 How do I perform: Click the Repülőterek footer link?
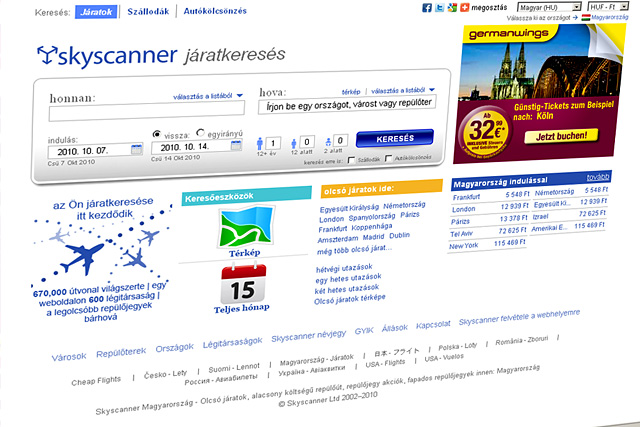121,352
